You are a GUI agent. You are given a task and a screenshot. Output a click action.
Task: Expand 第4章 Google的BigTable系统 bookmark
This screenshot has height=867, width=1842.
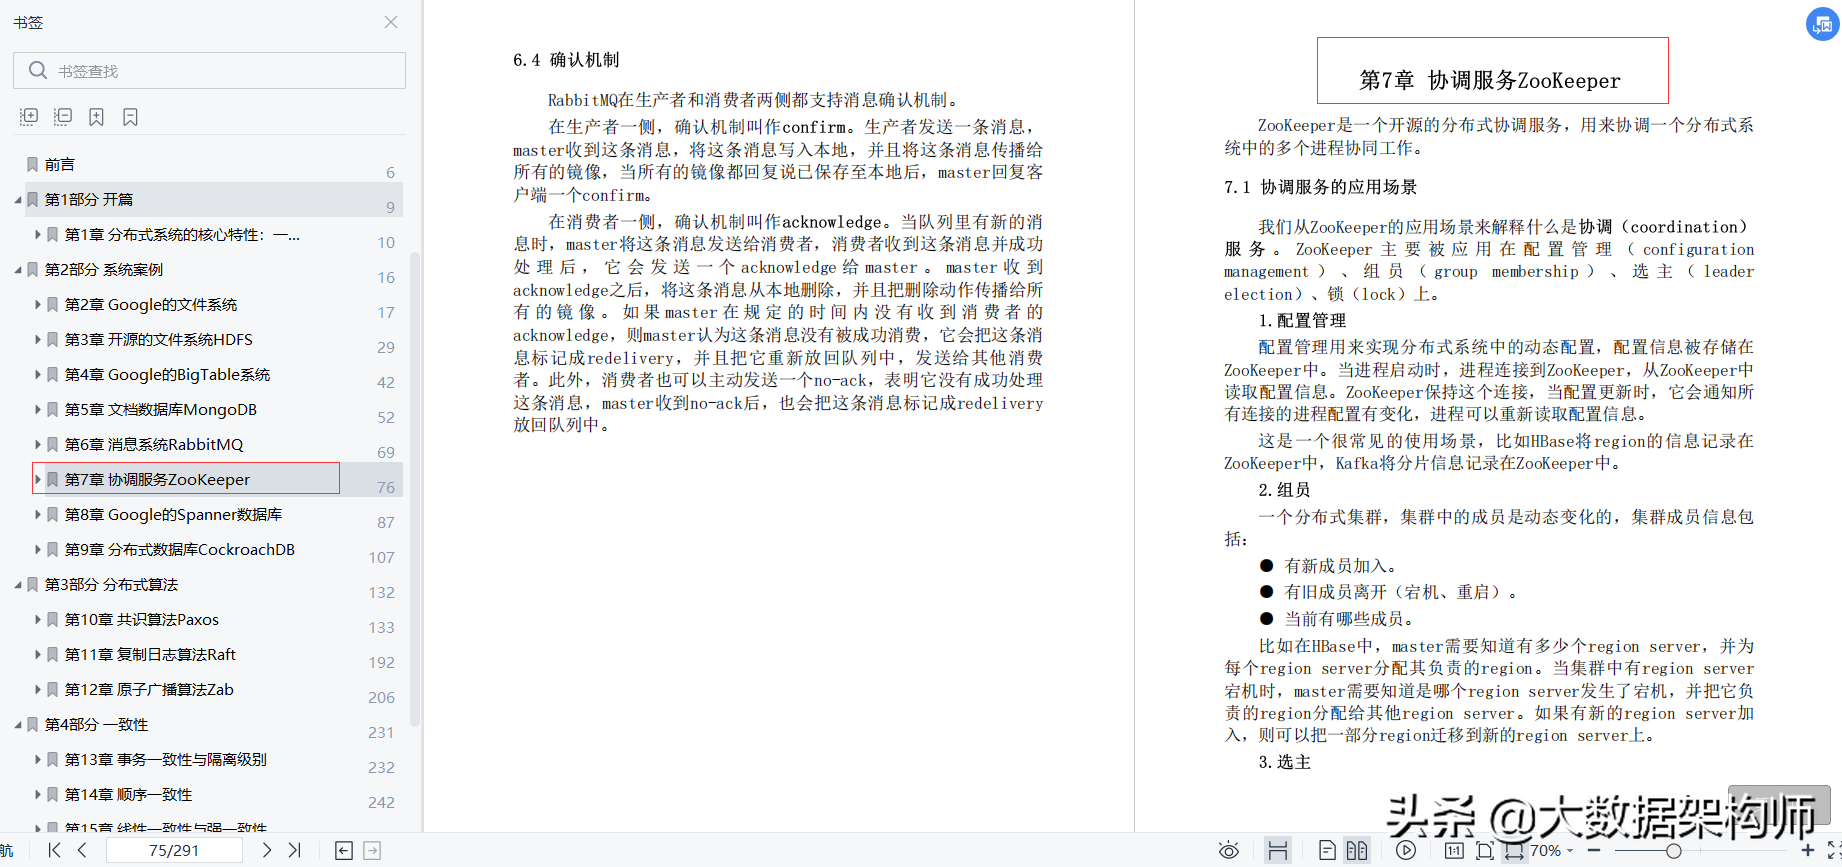click(x=37, y=374)
